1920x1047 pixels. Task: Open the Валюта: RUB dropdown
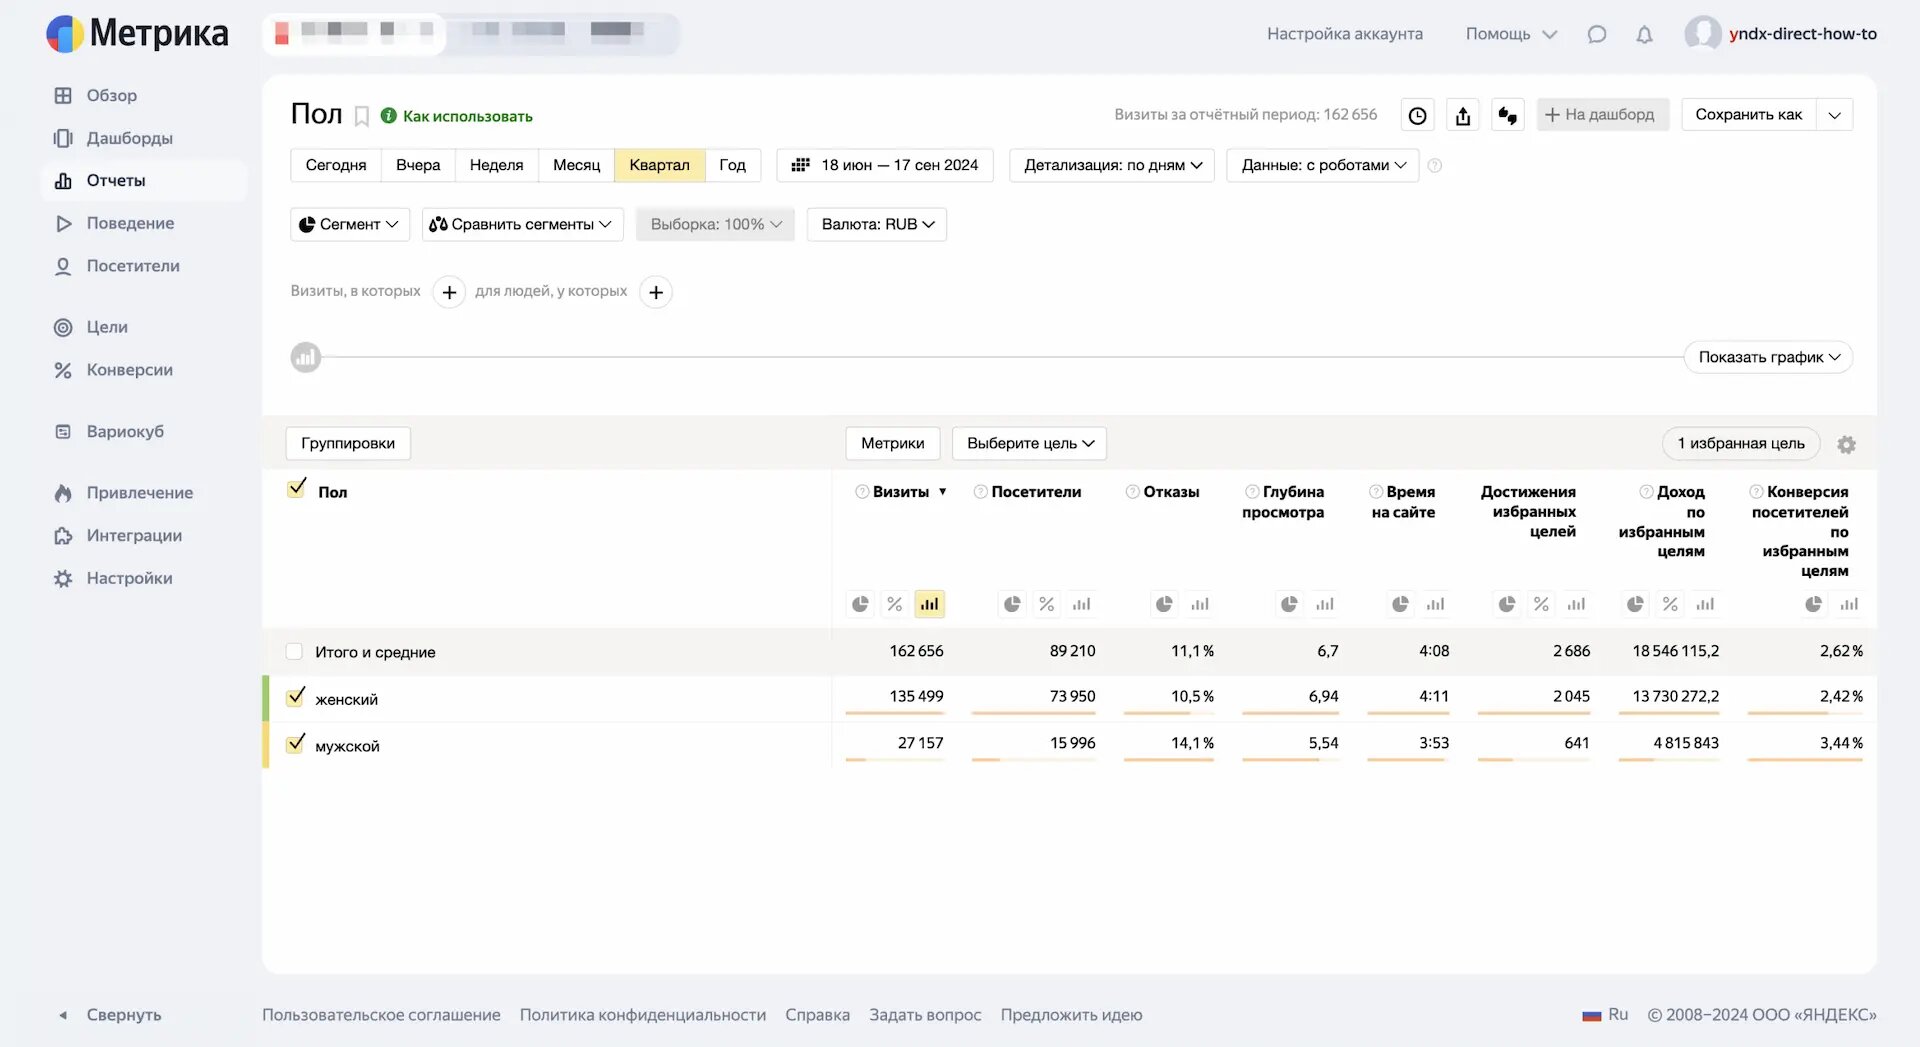coord(877,224)
